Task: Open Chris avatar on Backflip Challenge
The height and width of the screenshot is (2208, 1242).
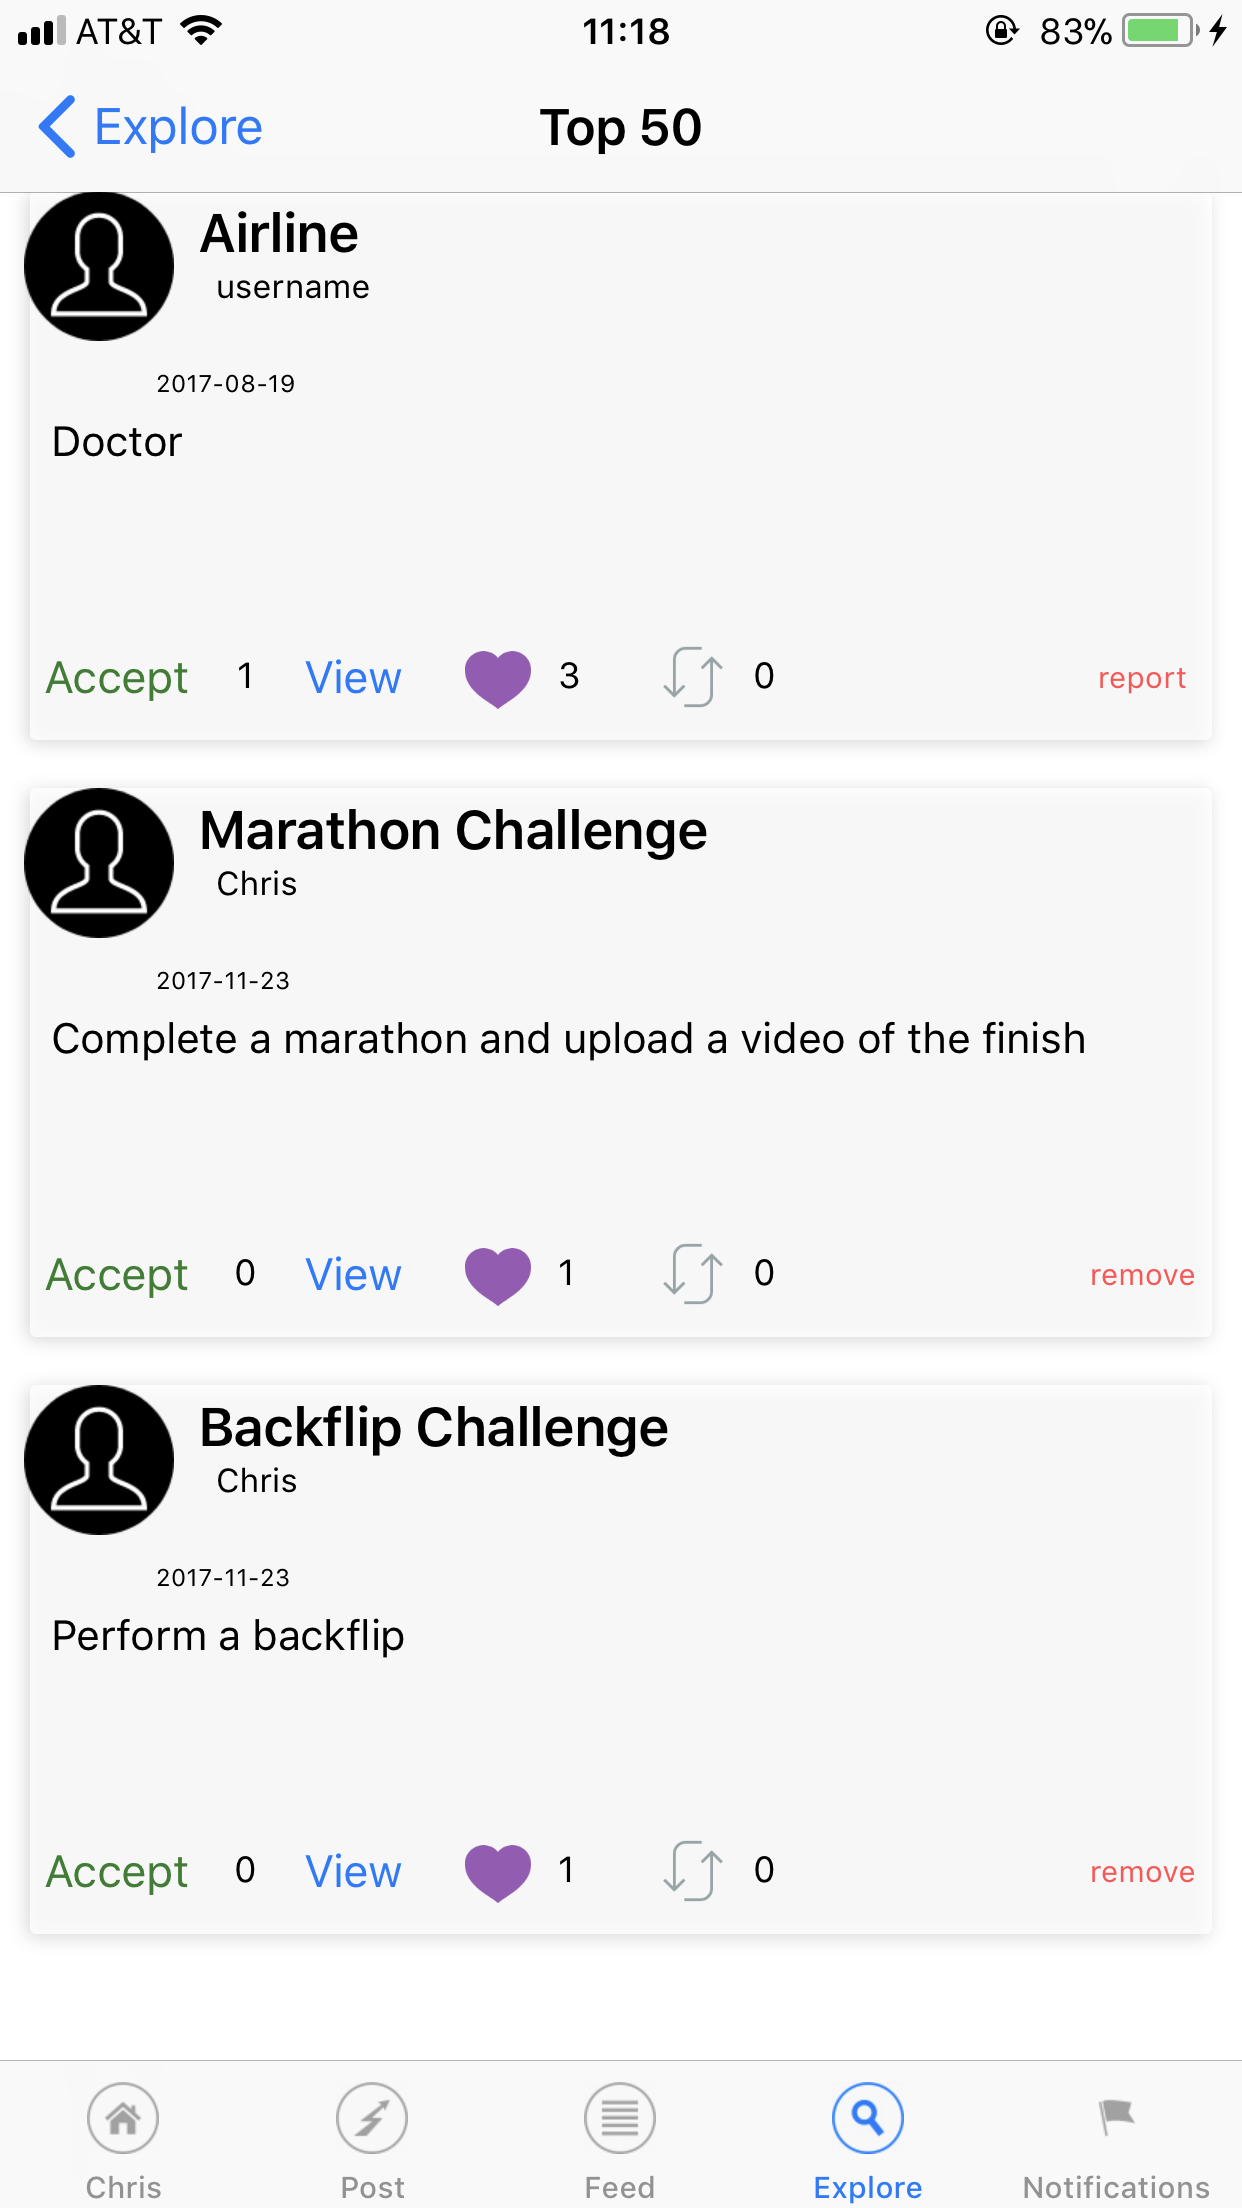Action: pyautogui.click(x=99, y=1460)
